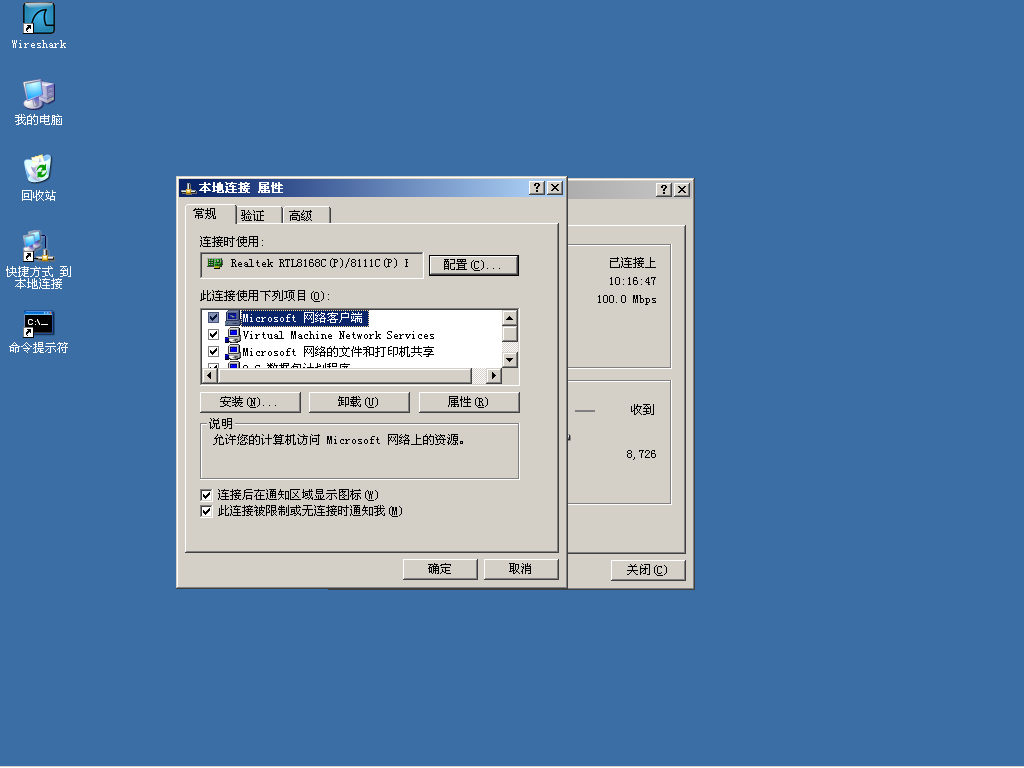Click the Realtek network adapter icon
The height and width of the screenshot is (768, 1024).
click(215, 263)
